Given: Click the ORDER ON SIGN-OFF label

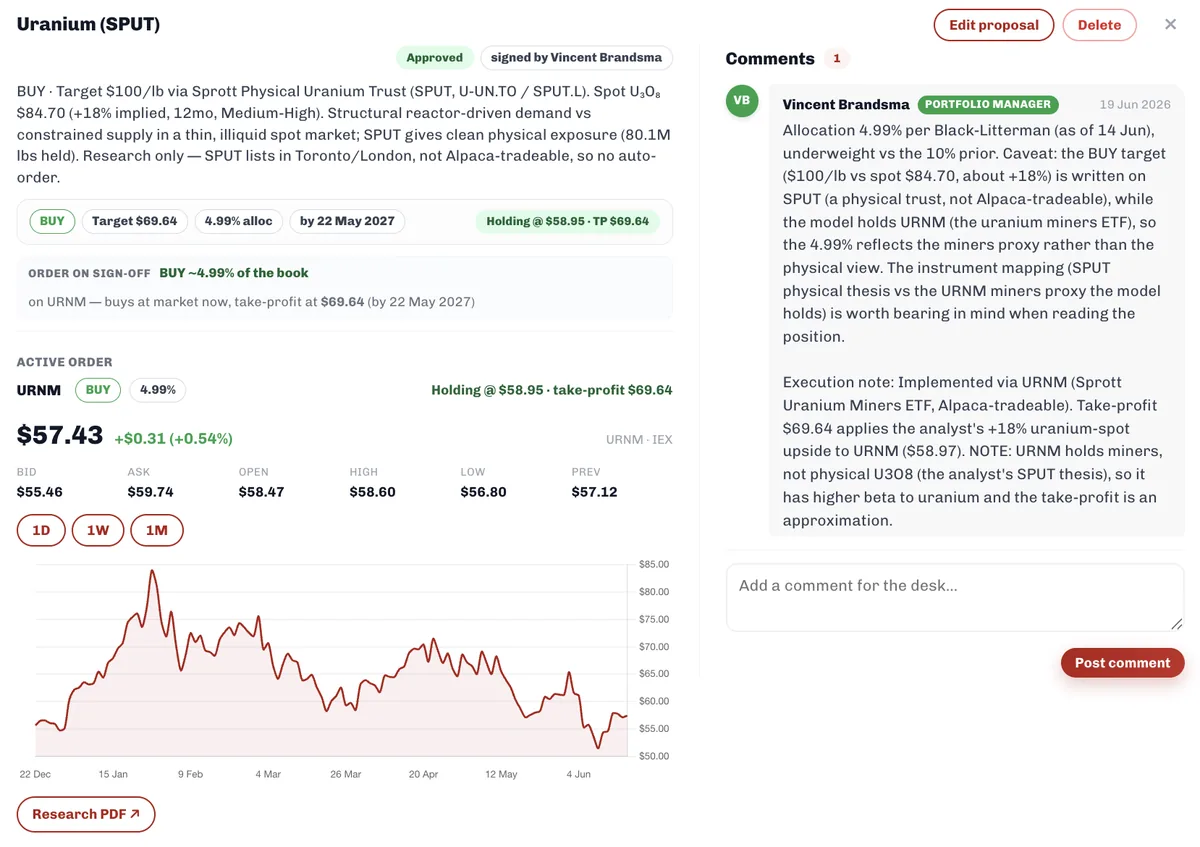Looking at the screenshot, I should (89, 273).
